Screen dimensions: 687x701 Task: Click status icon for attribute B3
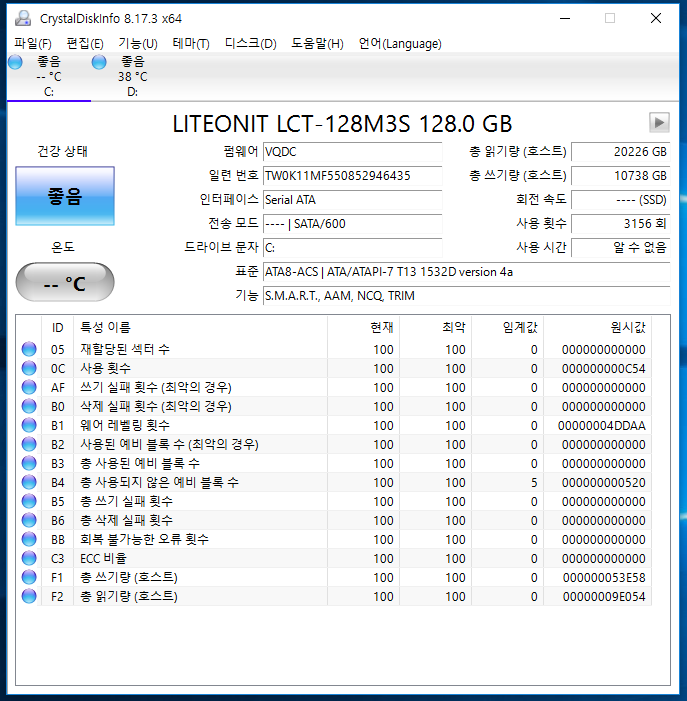tap(29, 463)
